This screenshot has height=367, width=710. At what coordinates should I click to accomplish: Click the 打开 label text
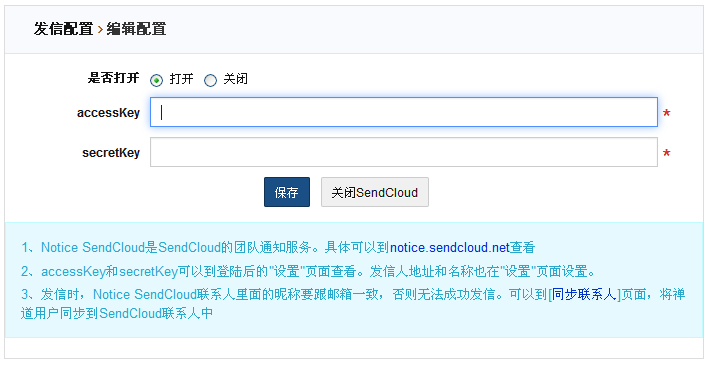[x=182, y=79]
